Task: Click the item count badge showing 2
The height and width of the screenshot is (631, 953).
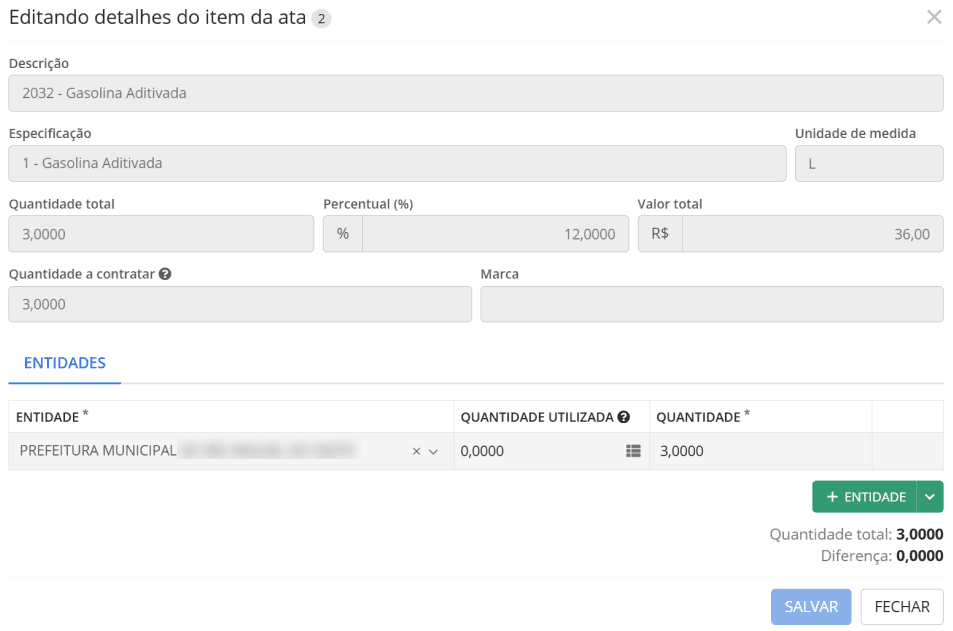Action: click(321, 18)
